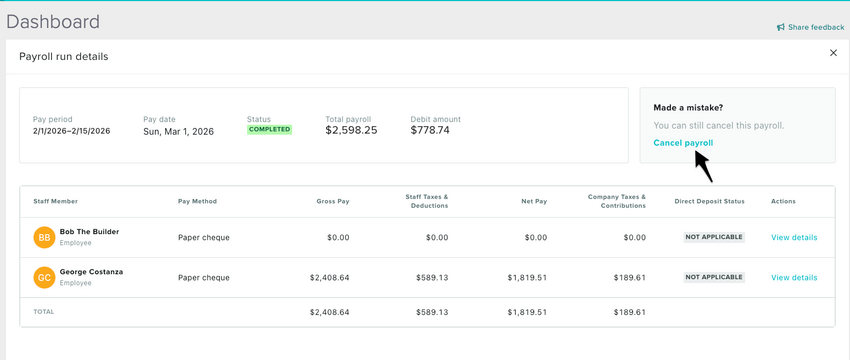Click George Costanza's Paper cheque cell
The width and height of the screenshot is (850, 360).
[204, 278]
